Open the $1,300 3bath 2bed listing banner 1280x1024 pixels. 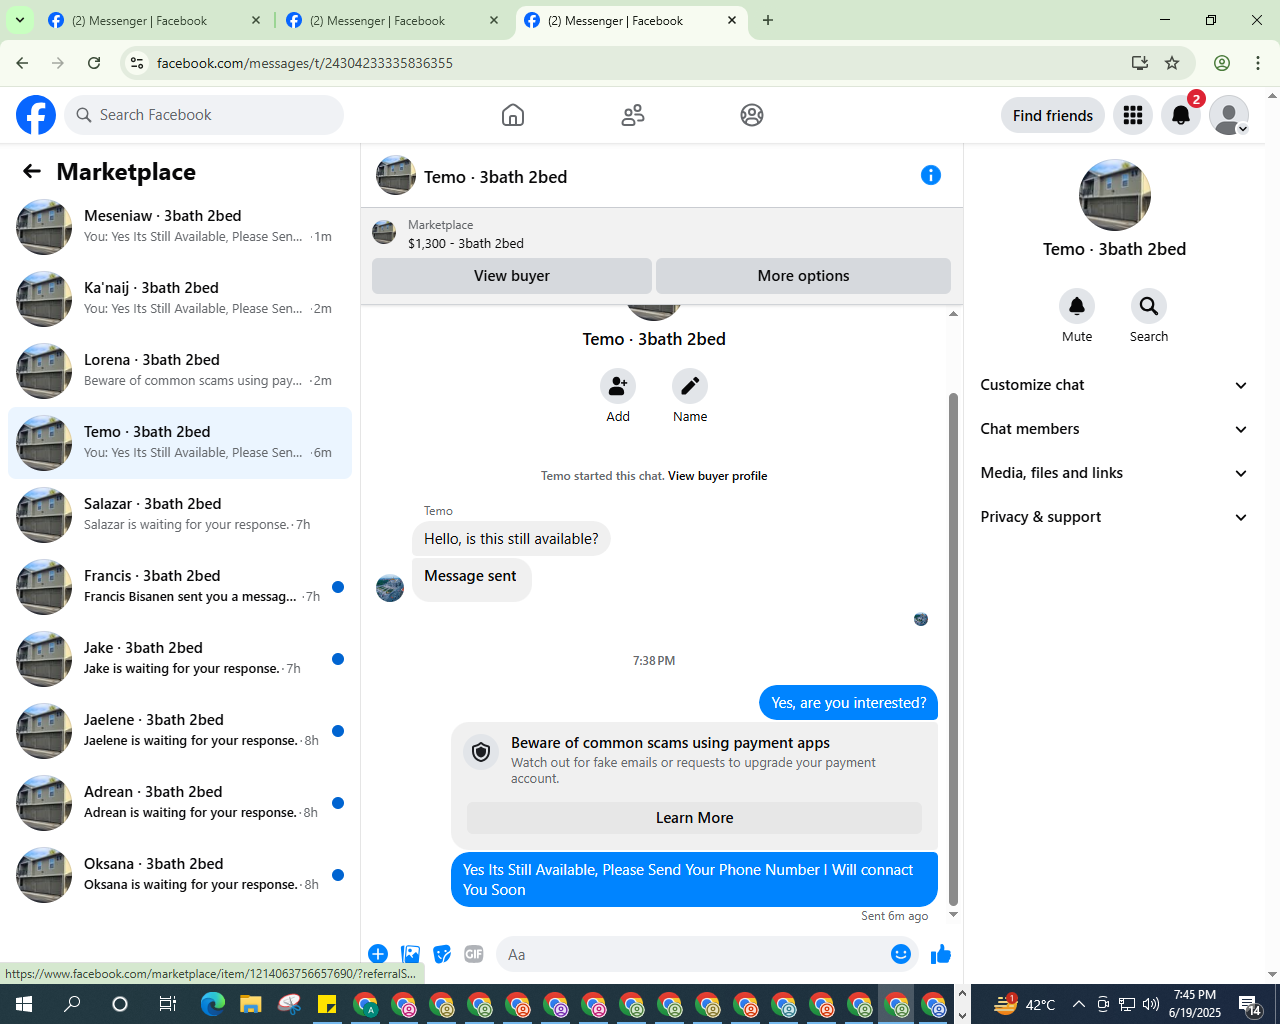pos(662,234)
